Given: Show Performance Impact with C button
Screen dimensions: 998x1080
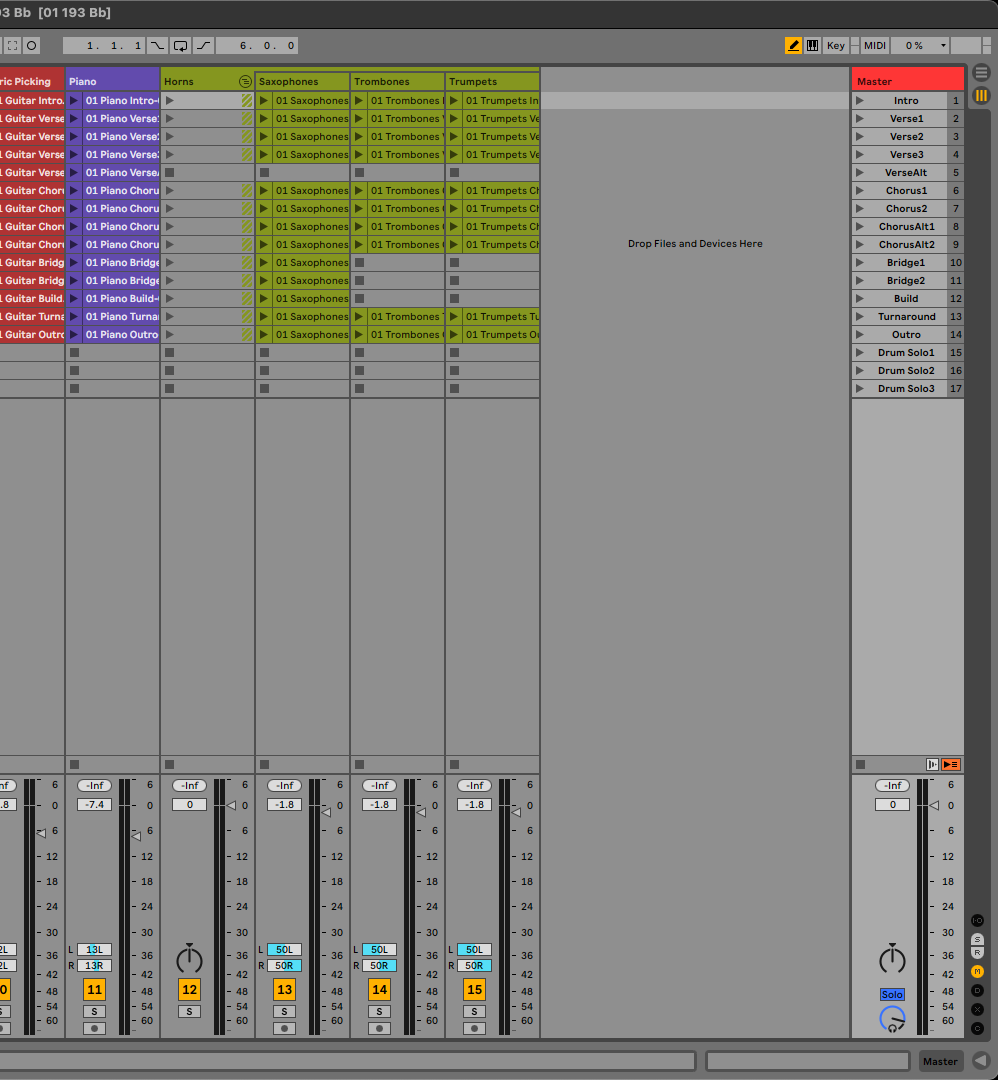Looking at the screenshot, I should pyautogui.click(x=977, y=1028).
